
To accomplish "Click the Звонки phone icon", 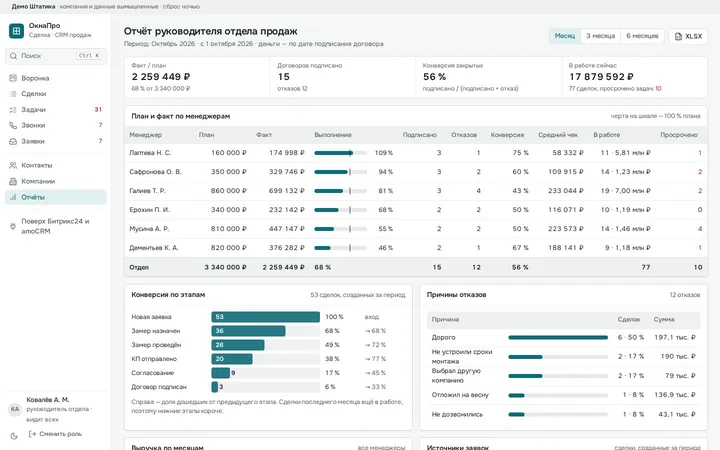I will pyautogui.click(x=13, y=125).
